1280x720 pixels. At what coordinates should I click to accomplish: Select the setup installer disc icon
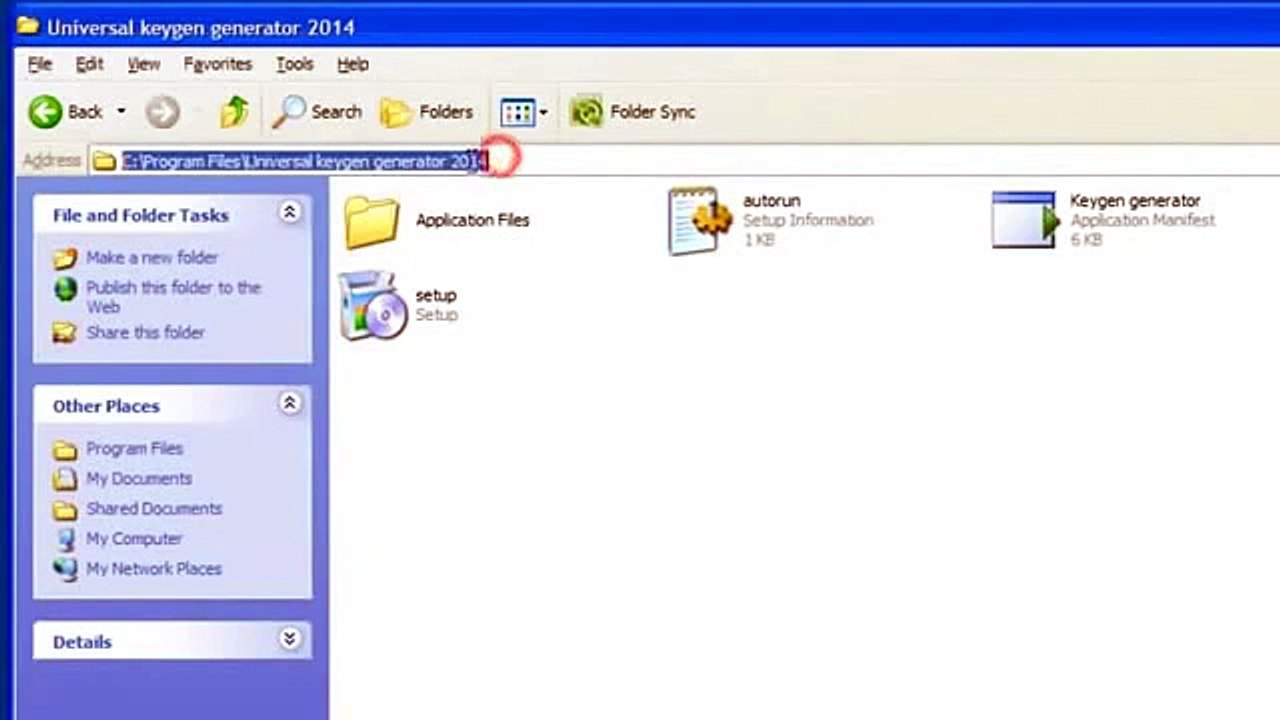pos(372,305)
